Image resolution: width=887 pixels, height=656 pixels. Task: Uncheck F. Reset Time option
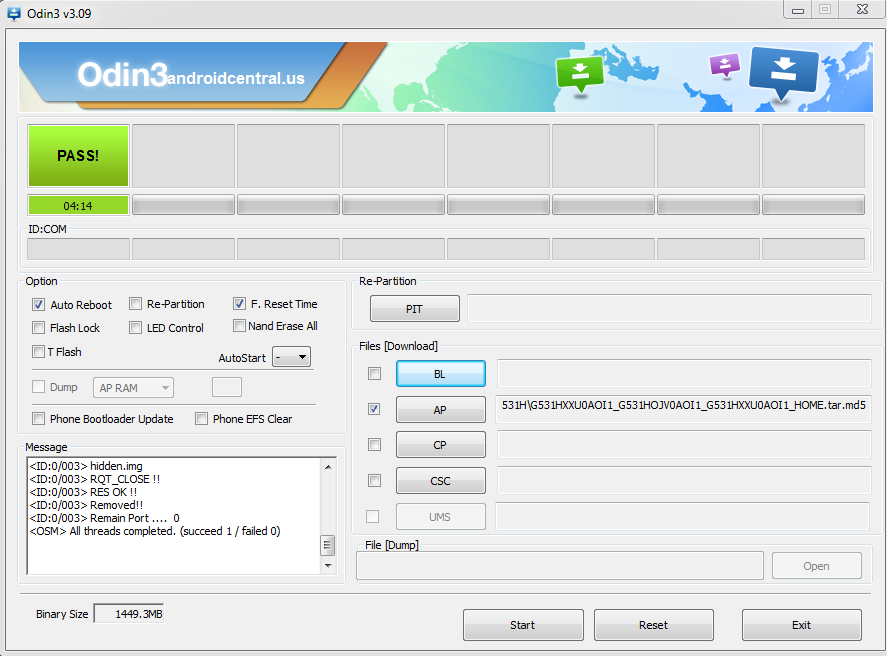(239, 304)
